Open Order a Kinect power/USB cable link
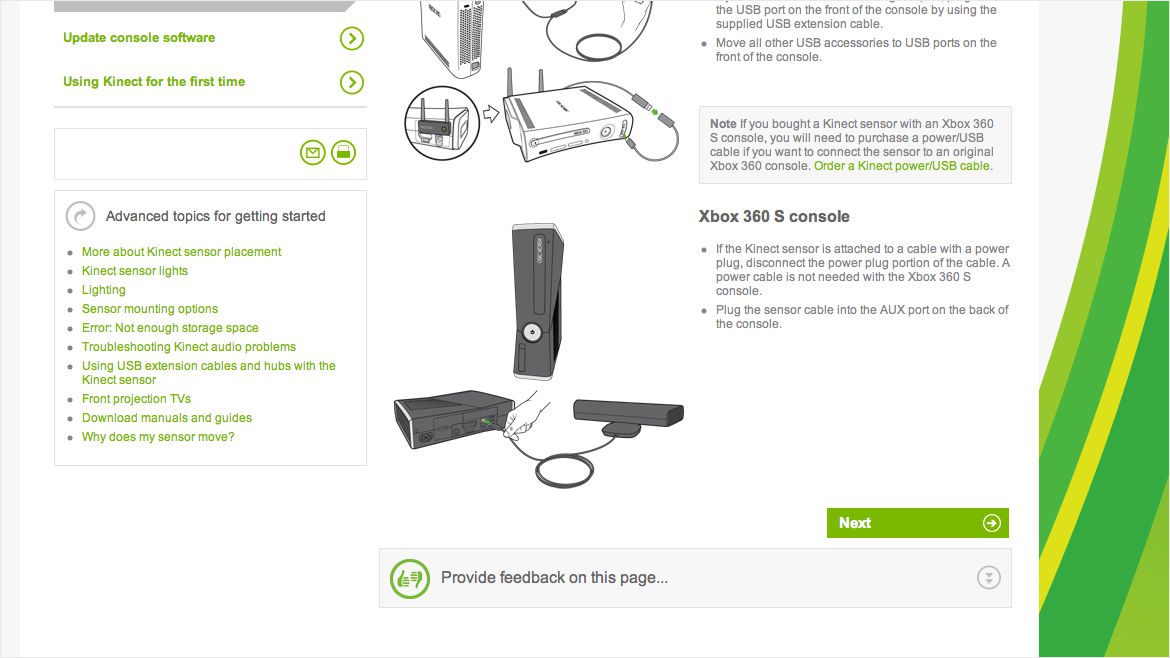1170x658 pixels. [903, 166]
